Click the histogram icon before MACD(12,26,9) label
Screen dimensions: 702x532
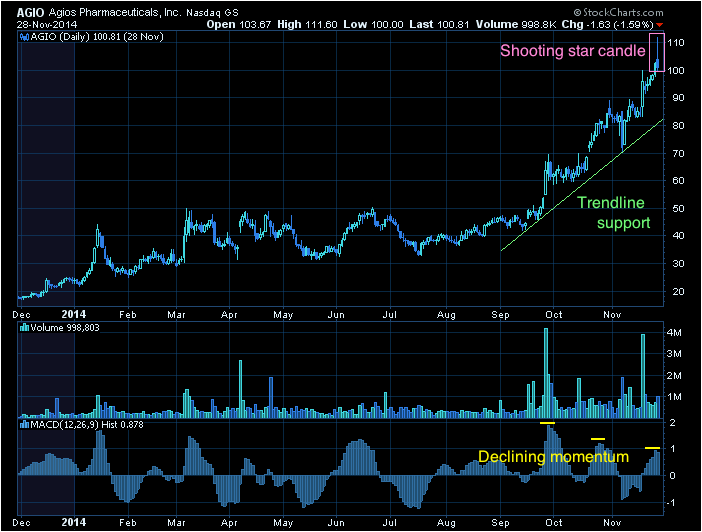coord(25,425)
